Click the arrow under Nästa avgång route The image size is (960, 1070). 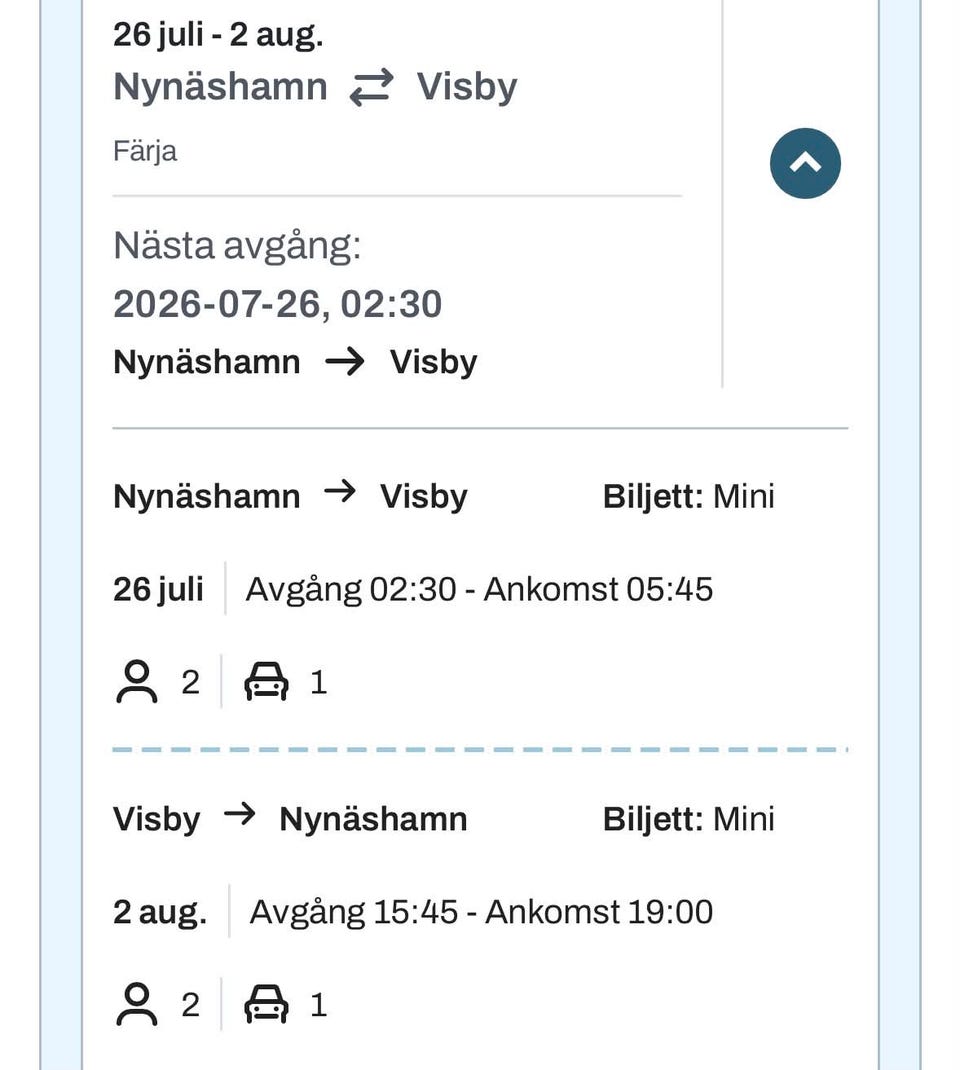(345, 362)
